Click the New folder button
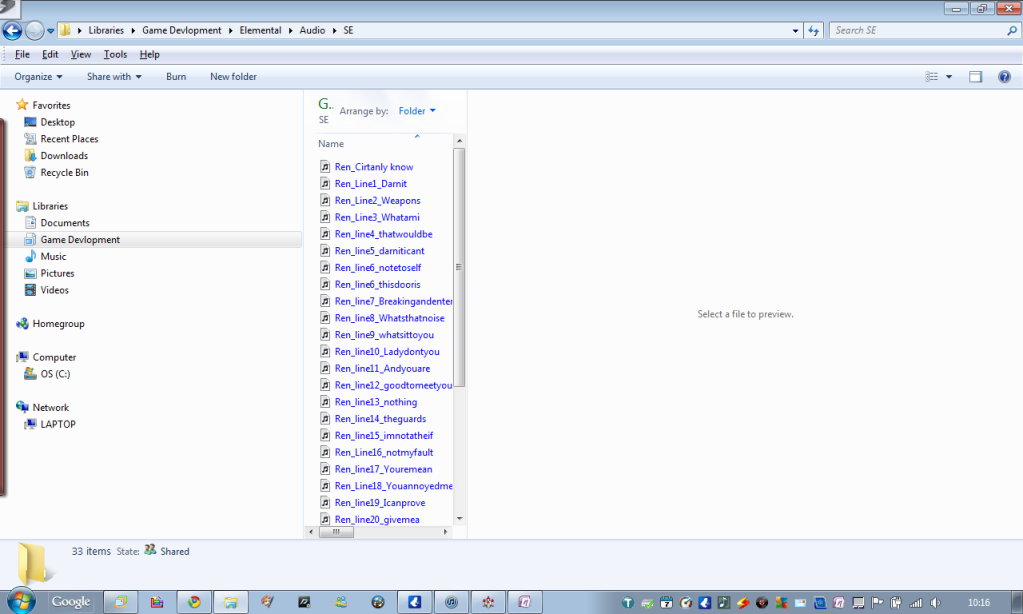1023x614 pixels. coord(233,77)
